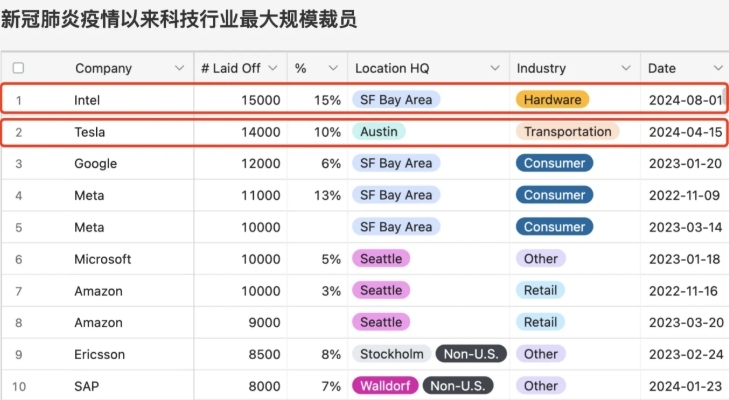
Task: Select the Industry header label
Action: click(x=541, y=68)
